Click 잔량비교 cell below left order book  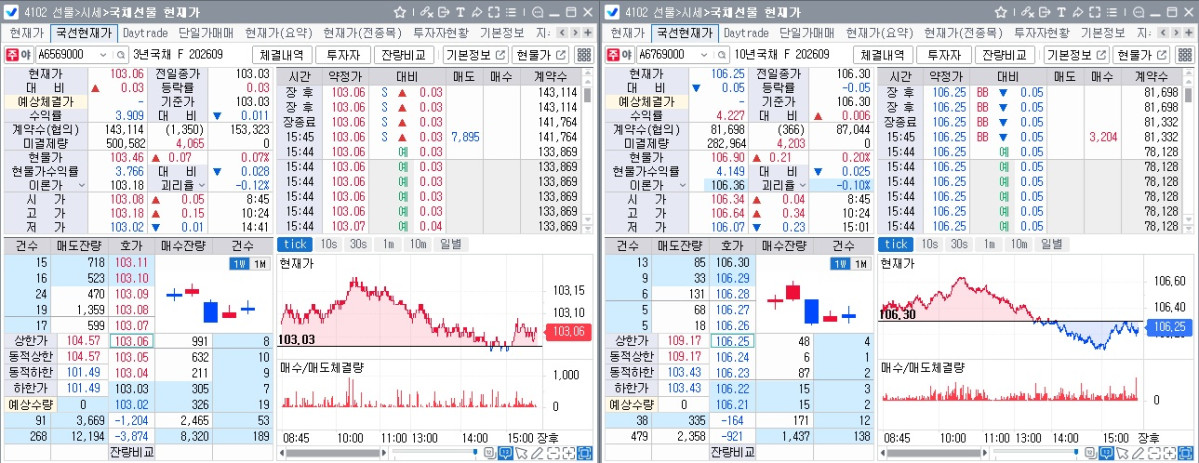tap(133, 452)
